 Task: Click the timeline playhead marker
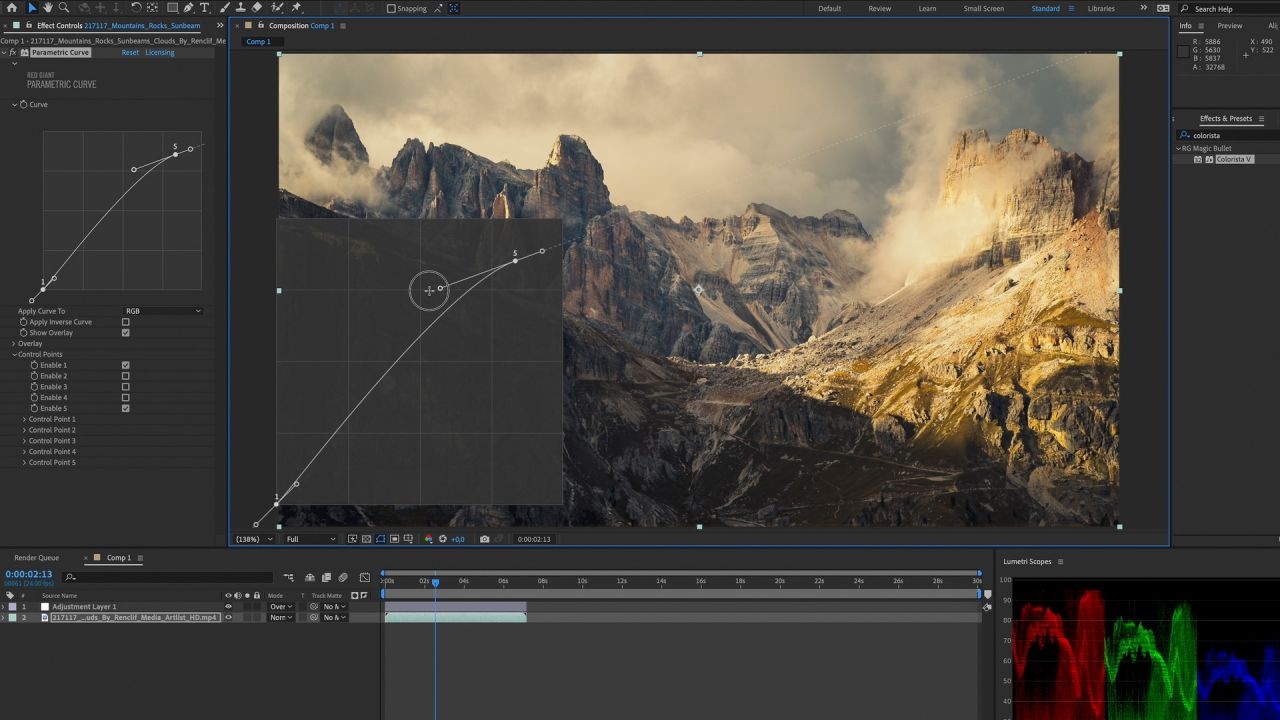435,582
